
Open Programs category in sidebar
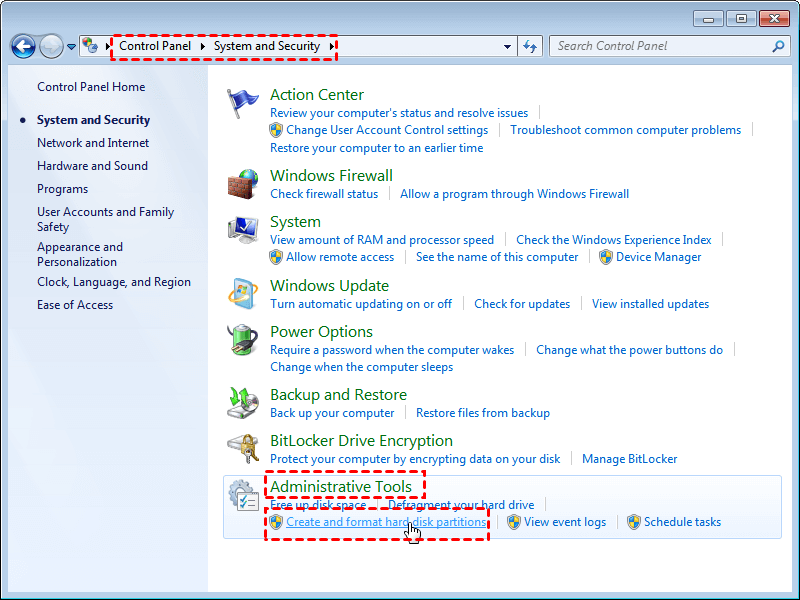[62, 189]
